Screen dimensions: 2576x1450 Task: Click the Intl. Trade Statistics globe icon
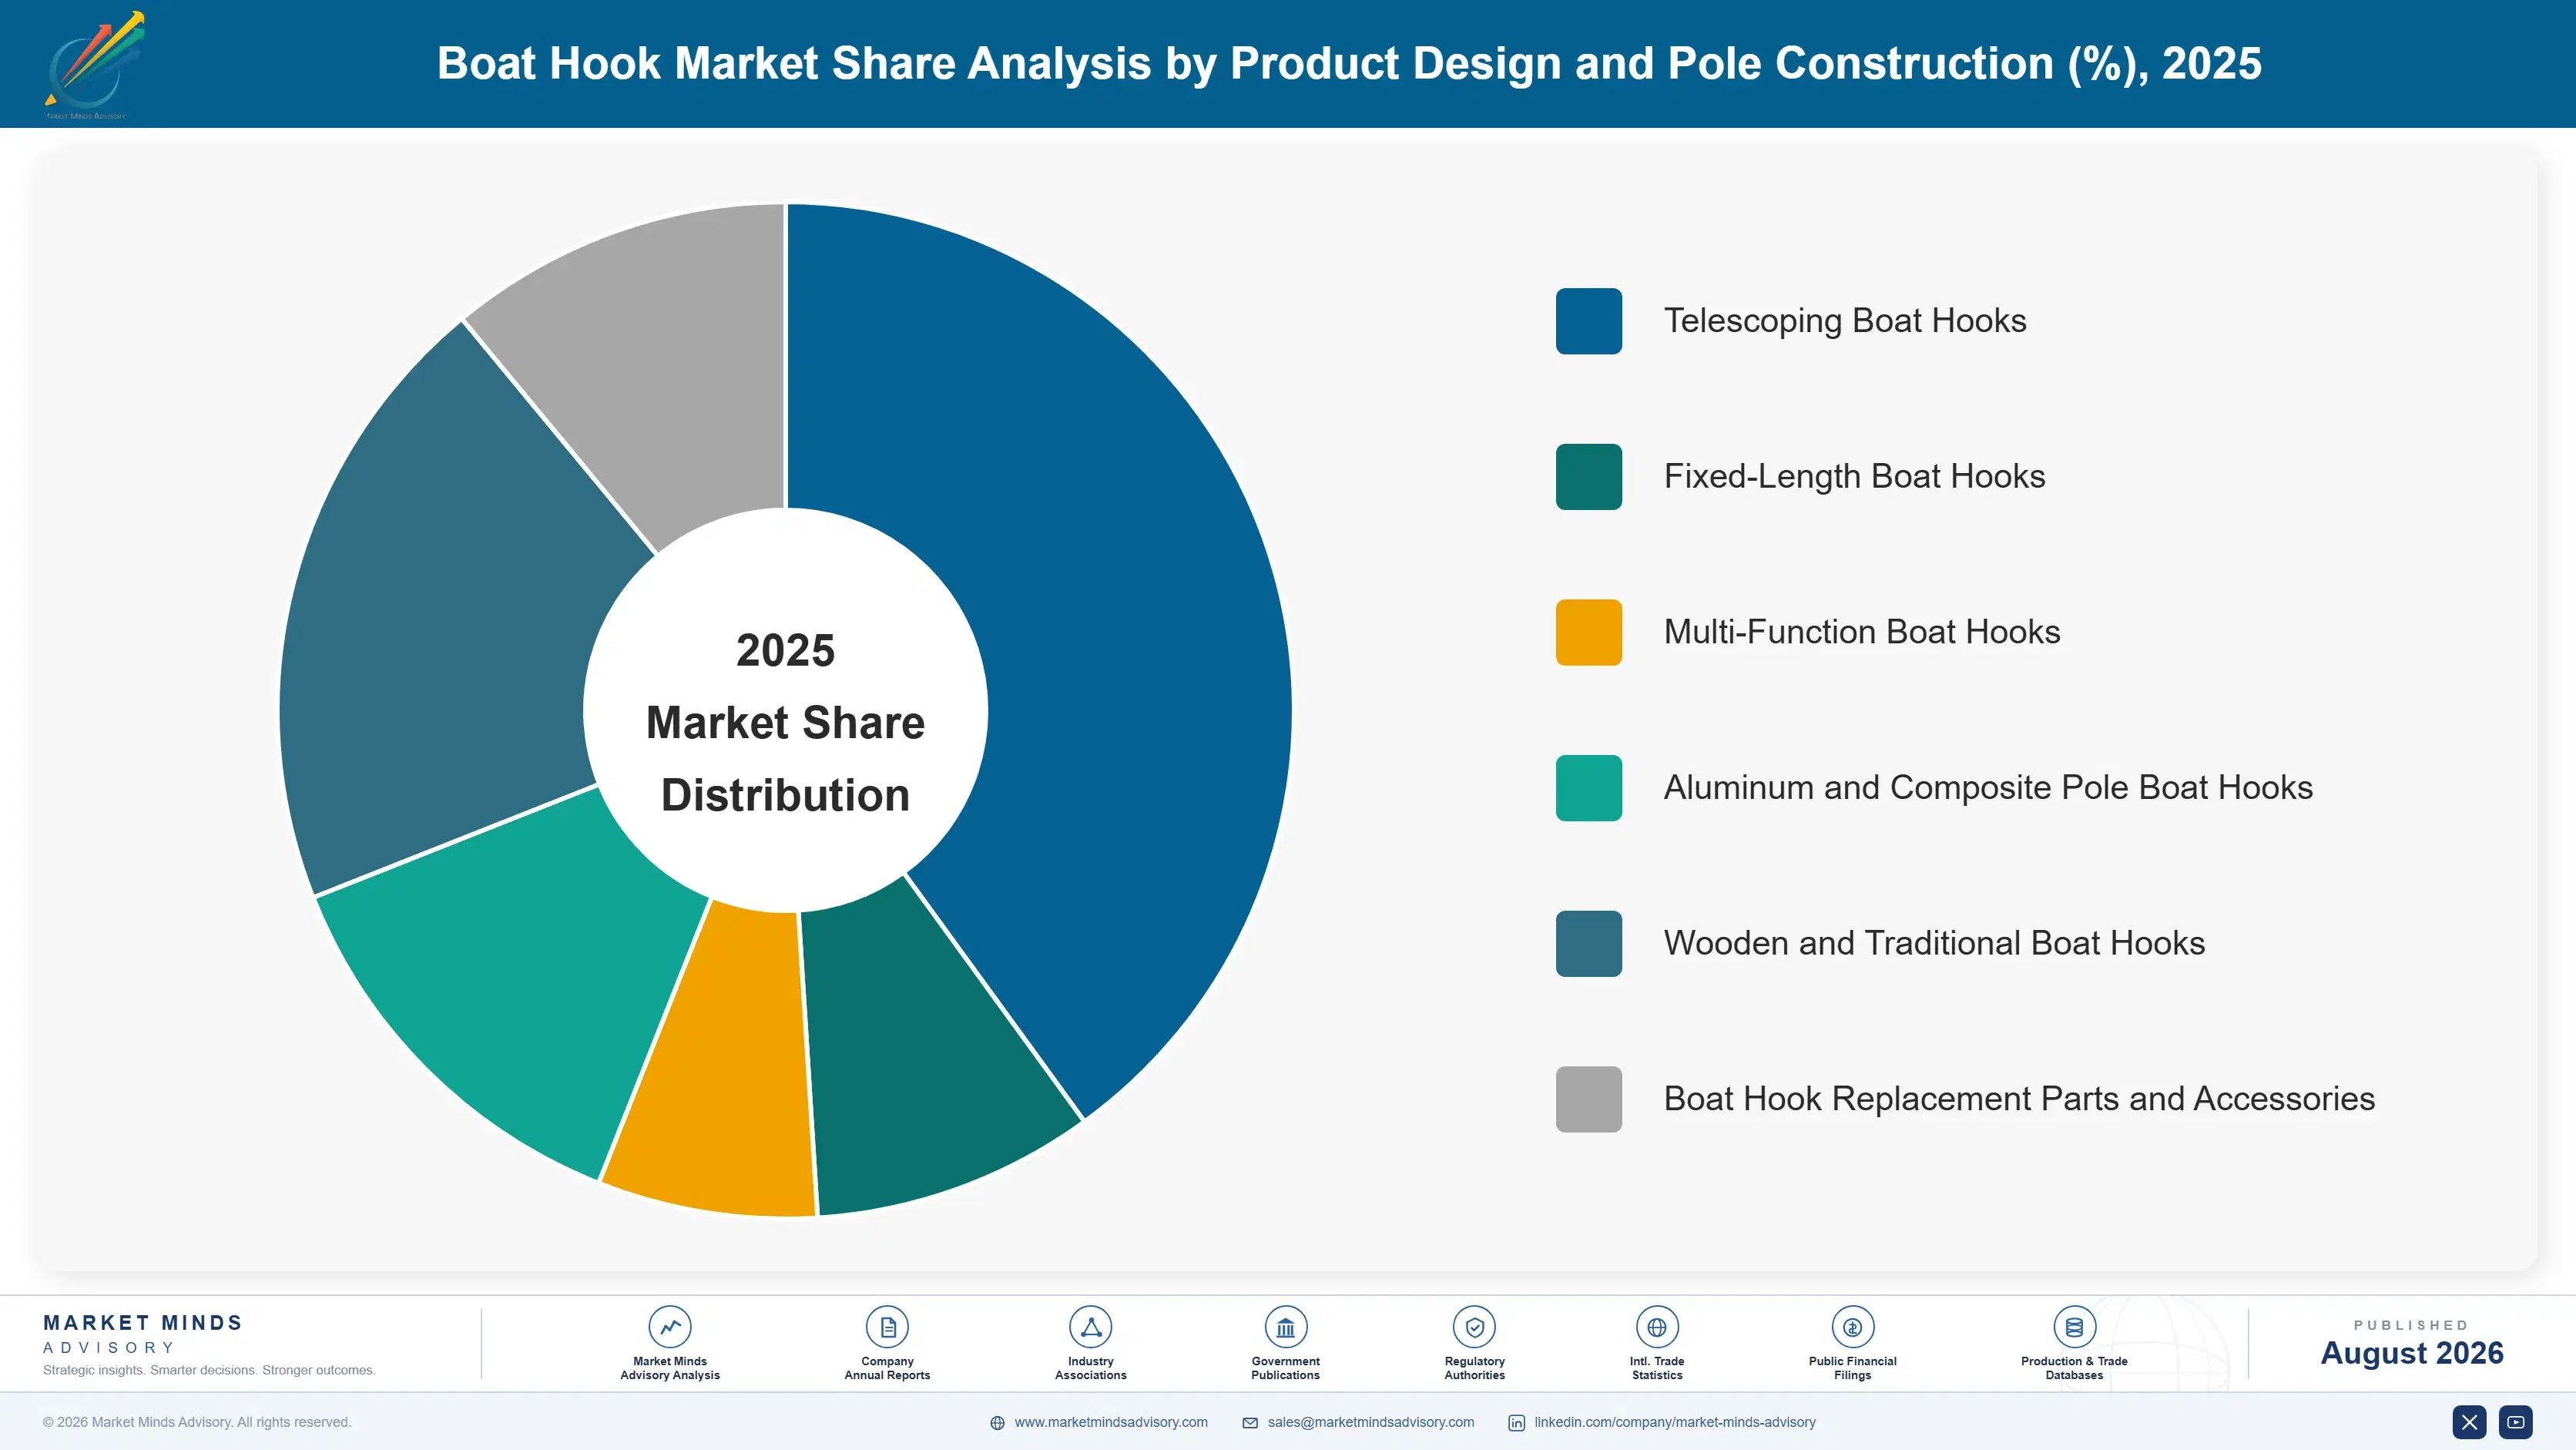click(x=1657, y=1327)
